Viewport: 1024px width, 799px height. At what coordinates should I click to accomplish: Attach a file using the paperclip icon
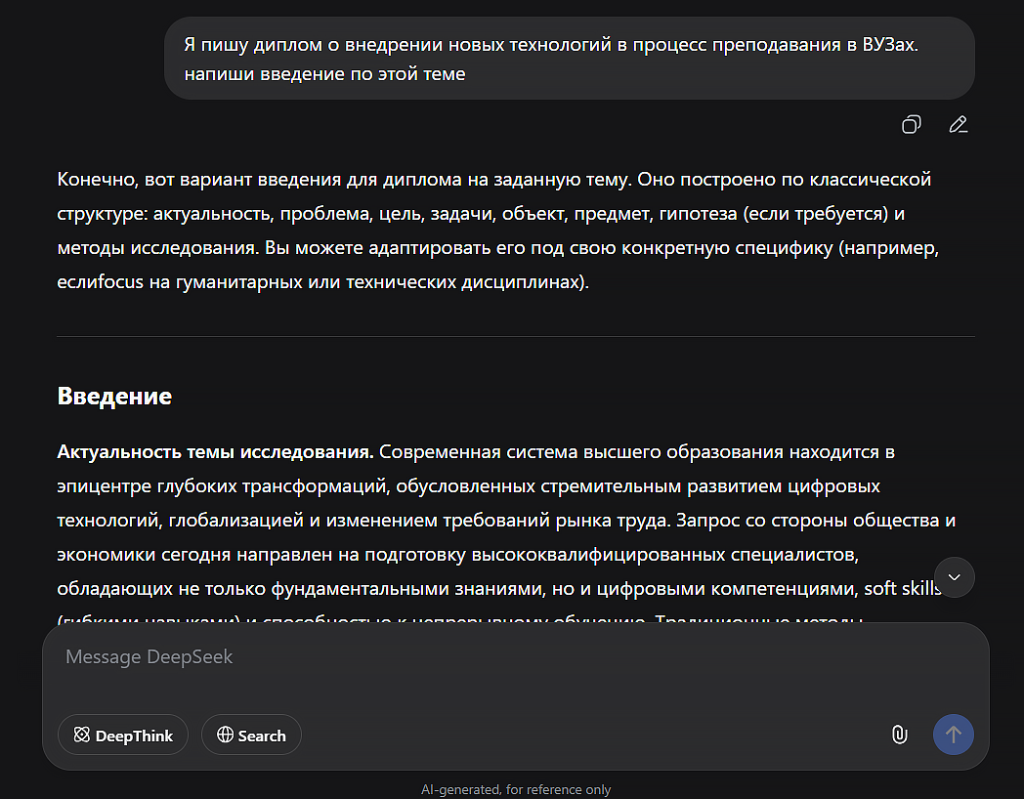click(x=899, y=735)
